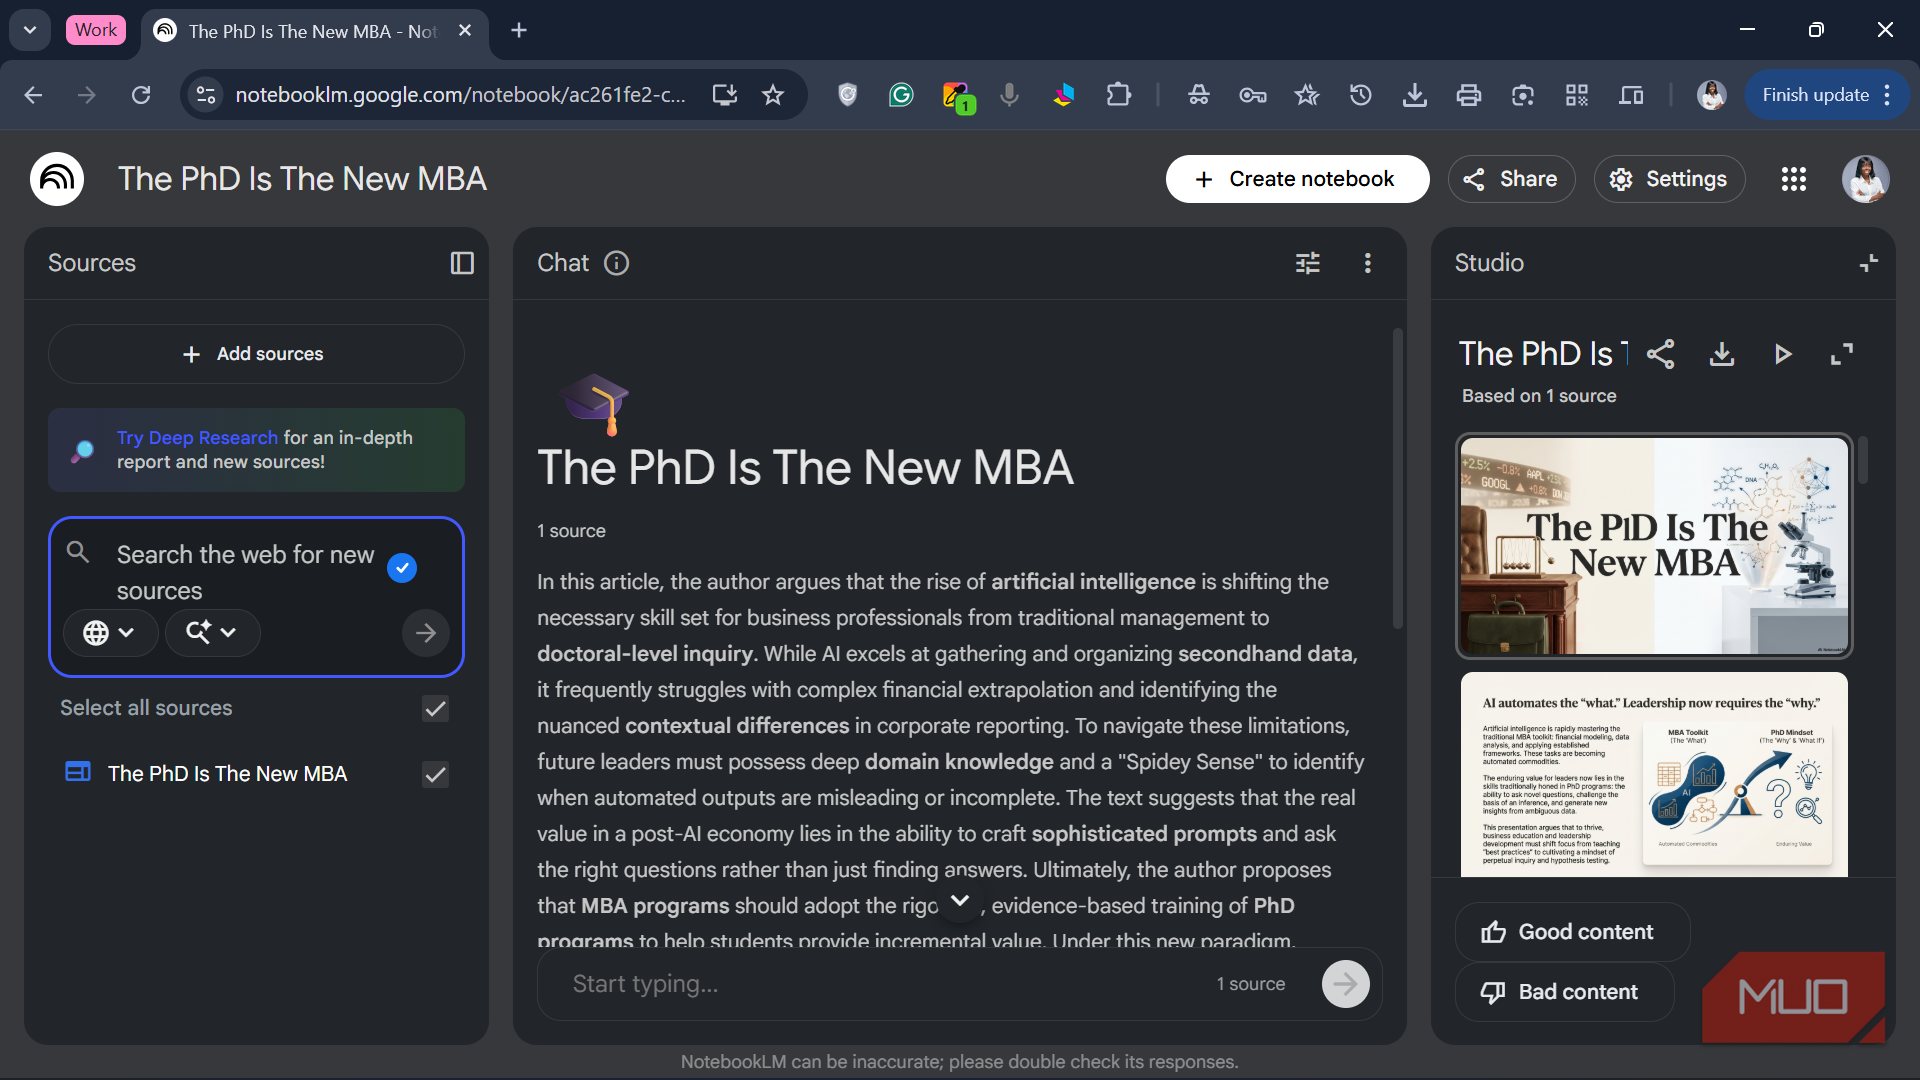
Task: Open Google account avatar in NotebookLM
Action: coord(1866,179)
